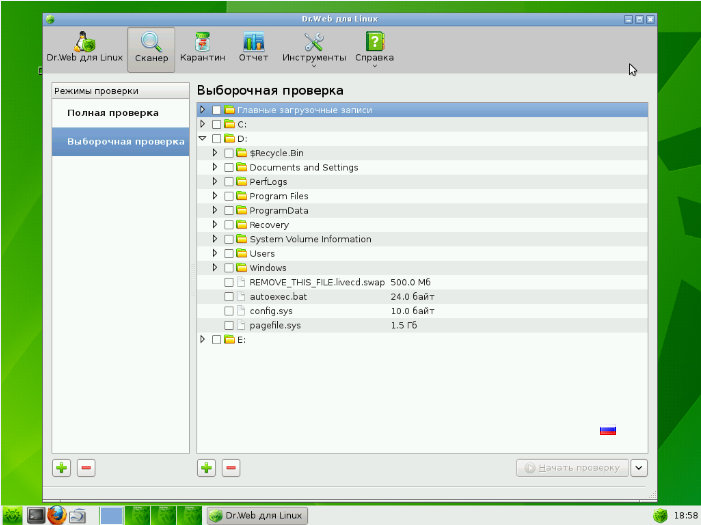
Task: Open the Отчет report section
Action: pos(253,47)
